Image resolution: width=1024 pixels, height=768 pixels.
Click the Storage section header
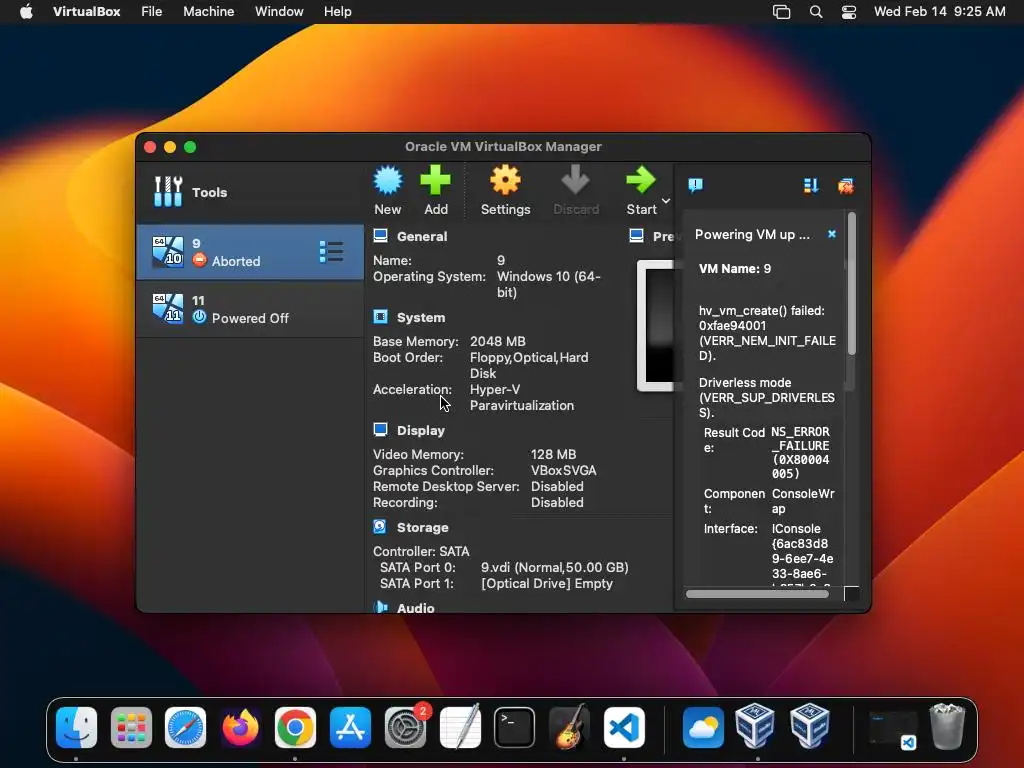pos(423,527)
